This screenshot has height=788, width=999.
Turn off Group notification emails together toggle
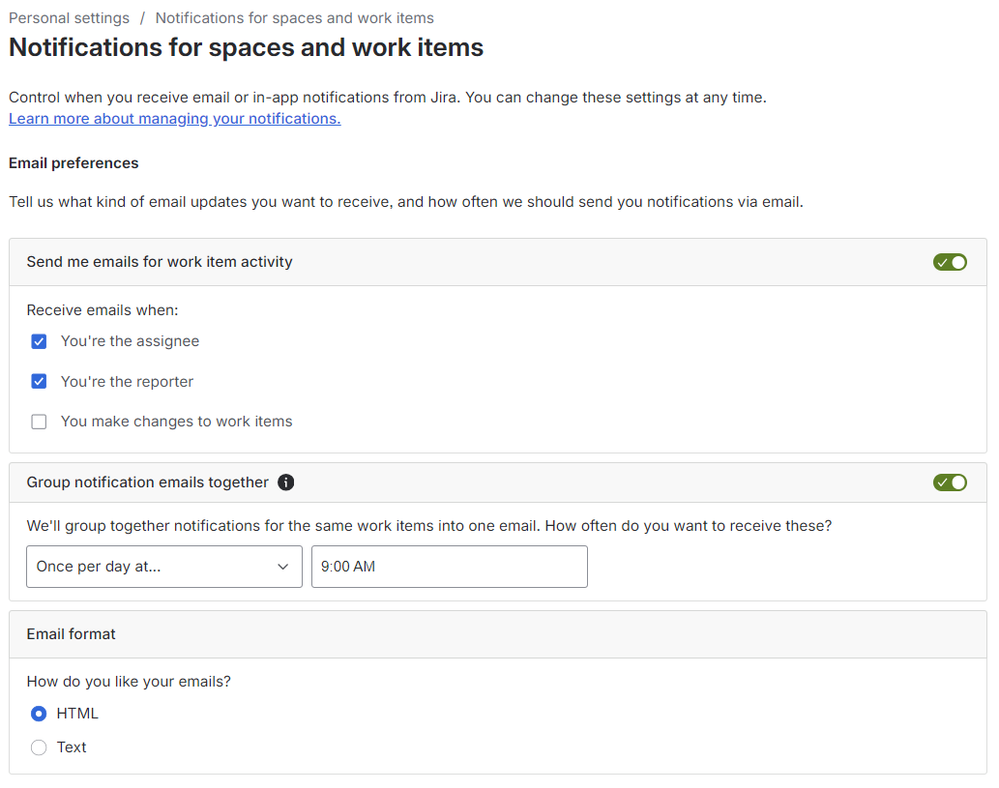pos(950,483)
